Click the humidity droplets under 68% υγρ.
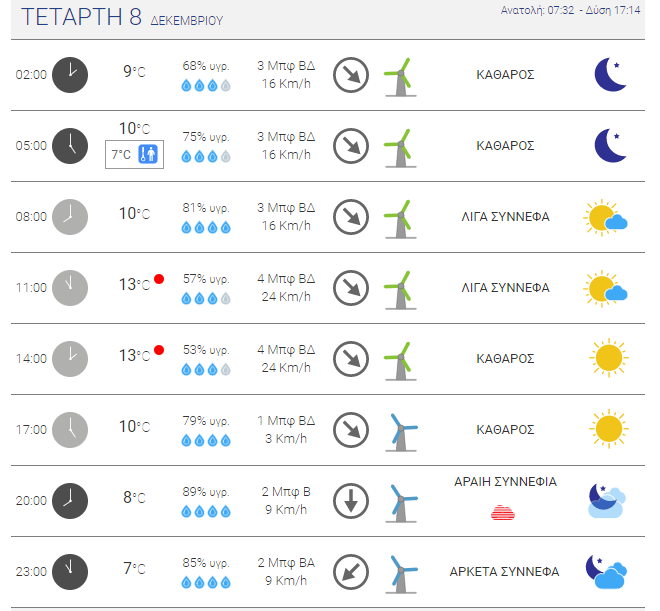Viewport: 660px width, 611px height. point(206,85)
